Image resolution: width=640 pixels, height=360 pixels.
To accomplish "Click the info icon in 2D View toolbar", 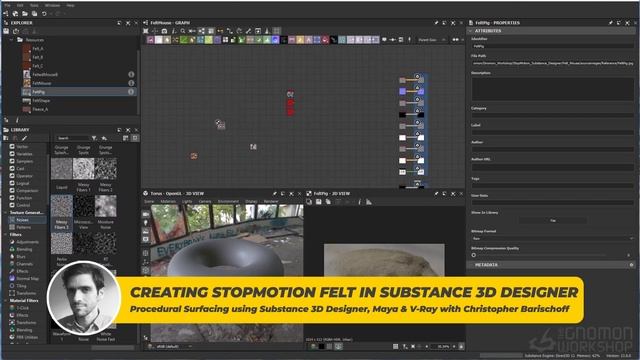I will tap(359, 202).
